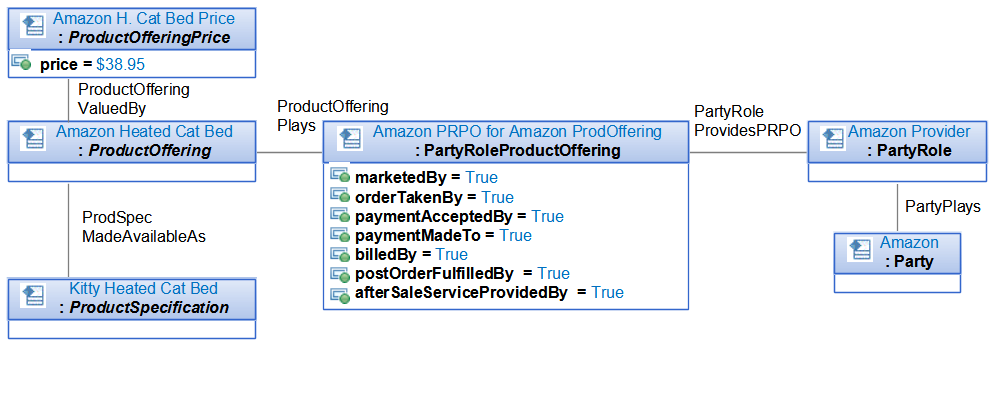
Task: Select the marketedBy slot icon
Action: (340, 176)
